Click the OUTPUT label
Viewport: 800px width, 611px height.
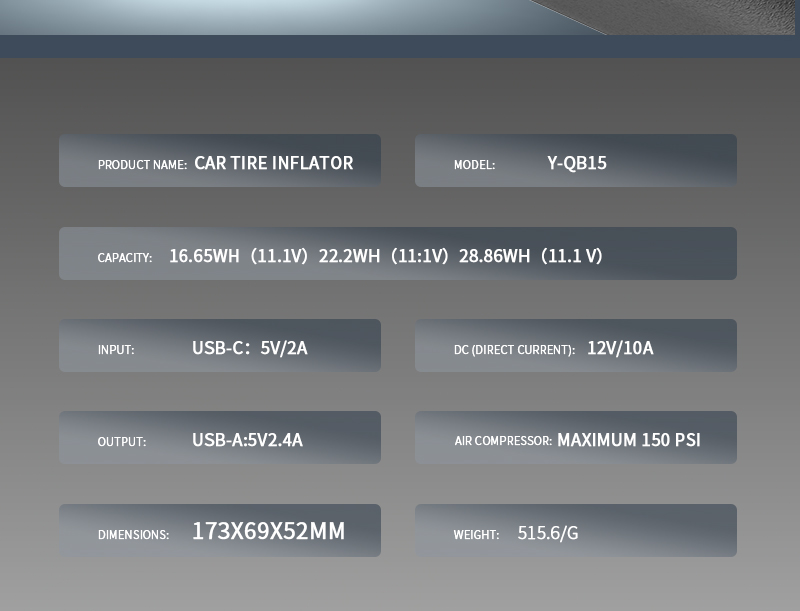(122, 442)
